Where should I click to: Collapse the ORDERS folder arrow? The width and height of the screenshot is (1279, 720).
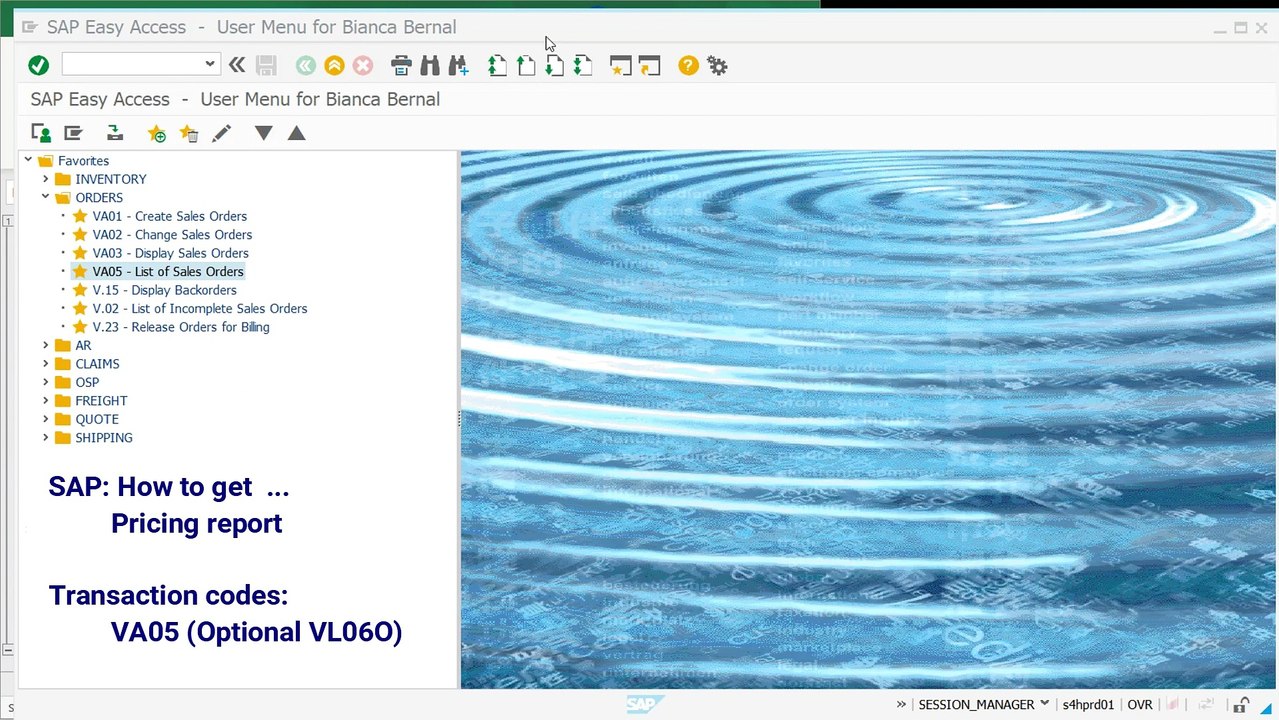tap(46, 197)
